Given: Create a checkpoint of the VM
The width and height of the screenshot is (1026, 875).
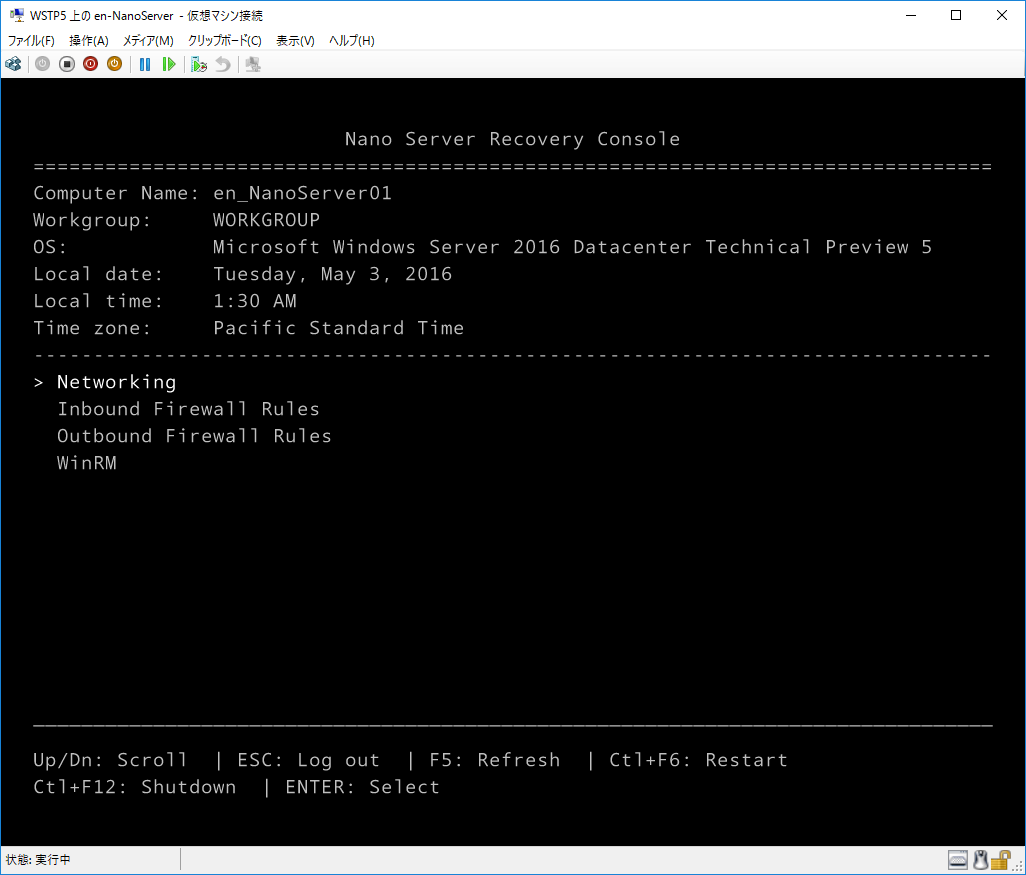Looking at the screenshot, I should [199, 64].
